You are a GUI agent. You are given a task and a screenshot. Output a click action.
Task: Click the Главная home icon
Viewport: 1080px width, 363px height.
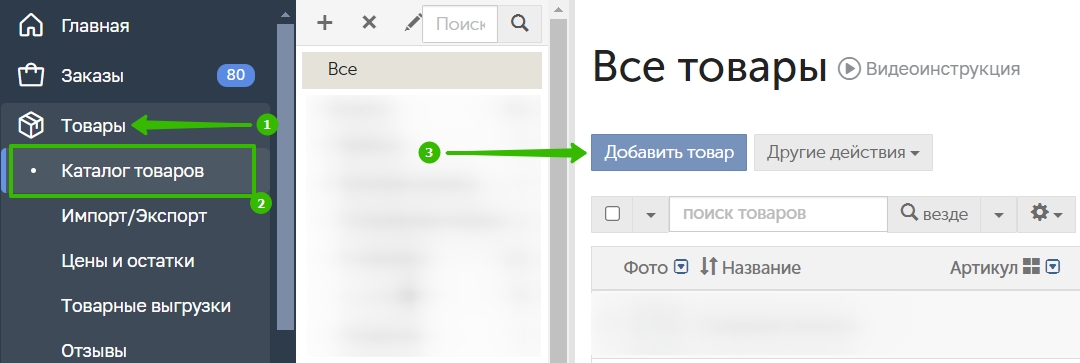tap(31, 26)
